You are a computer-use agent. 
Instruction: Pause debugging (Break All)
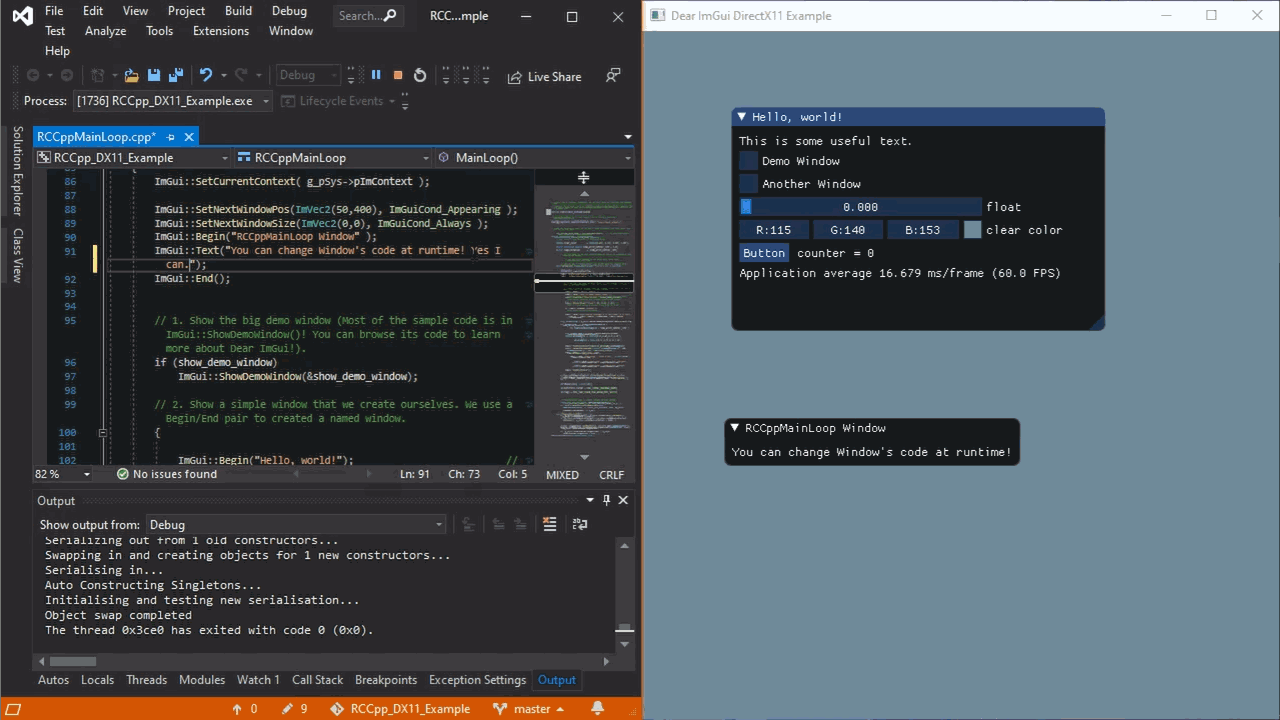[x=376, y=75]
